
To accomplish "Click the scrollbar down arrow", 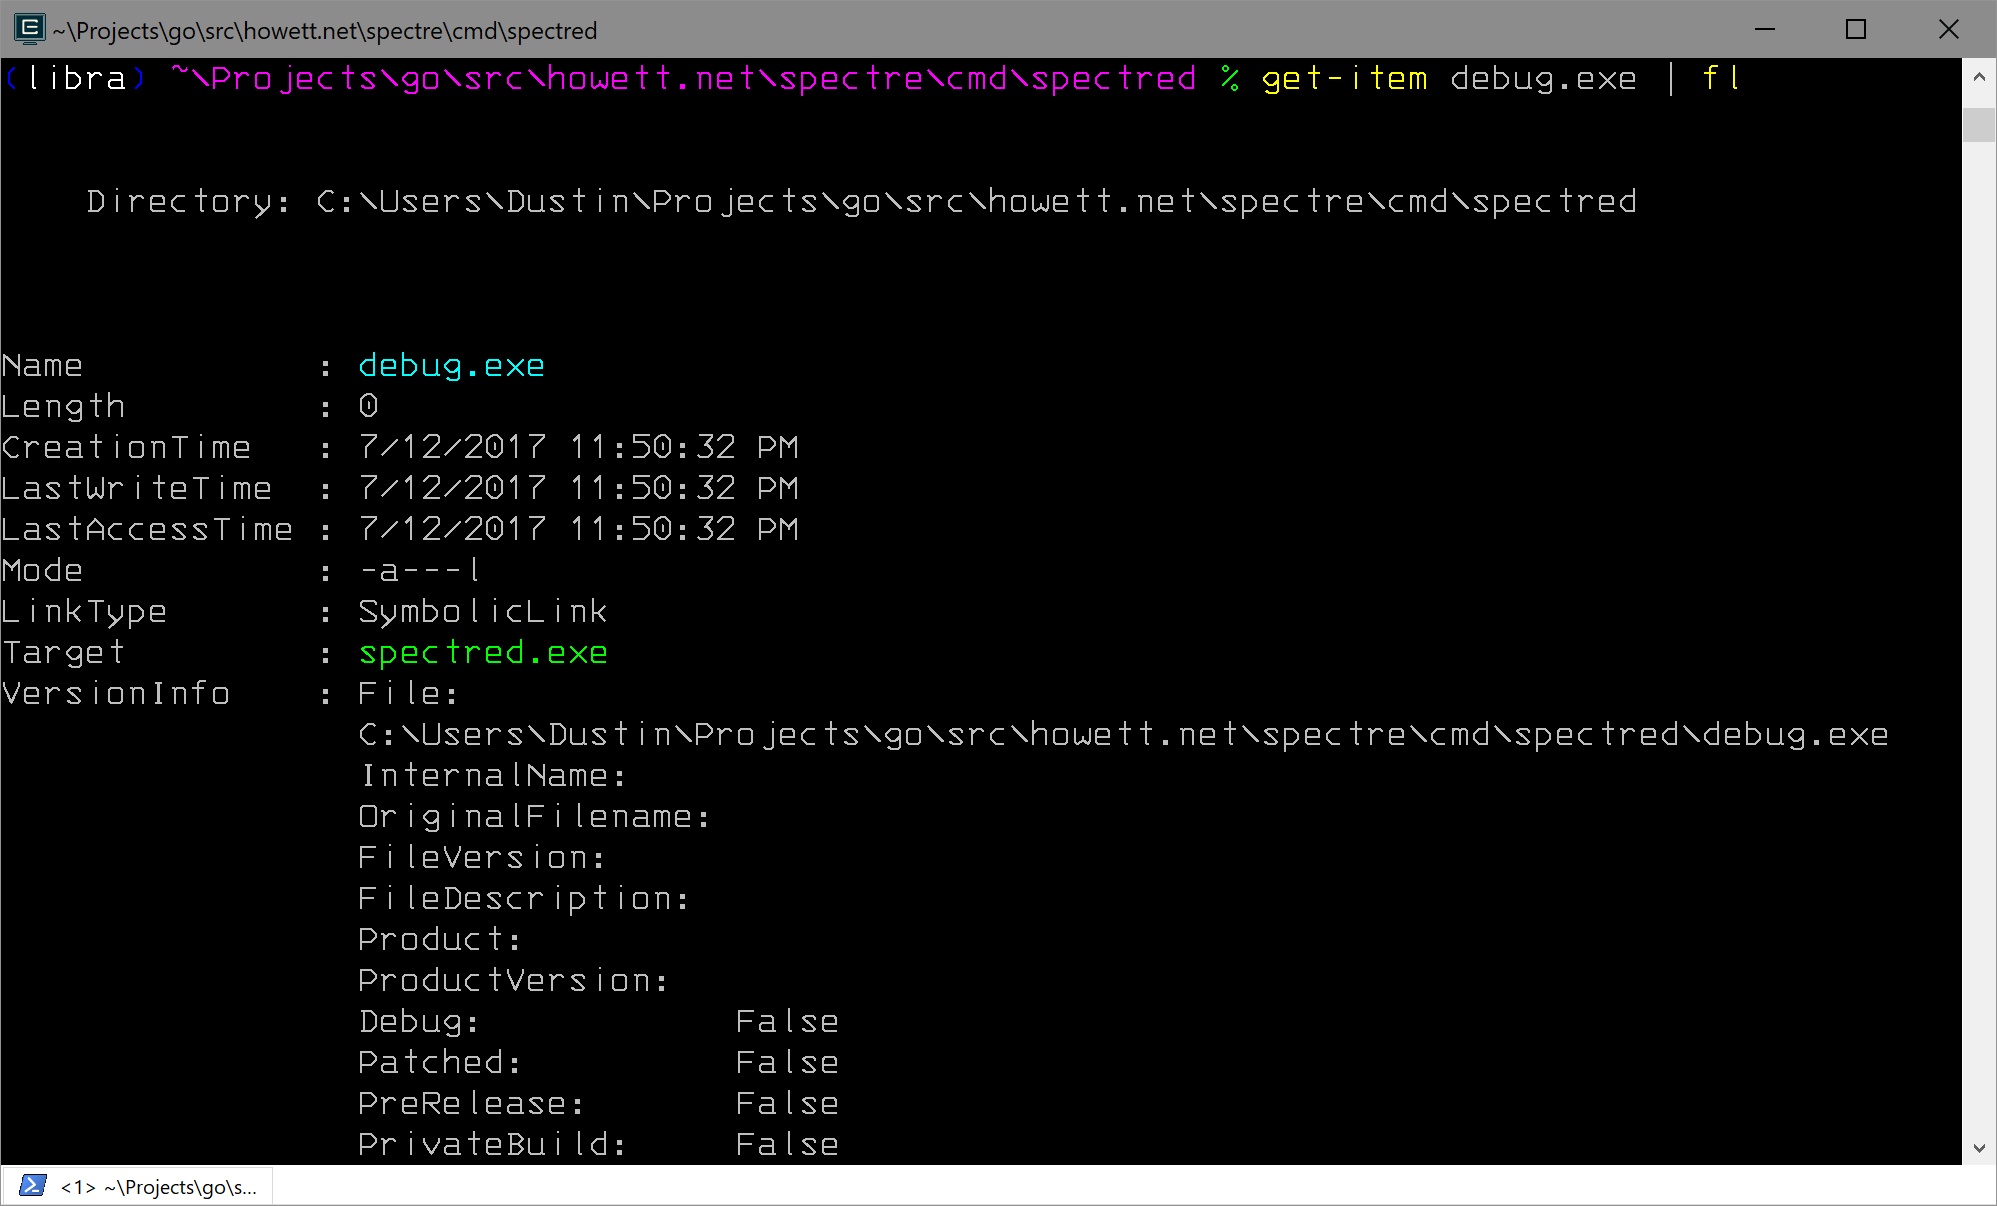I will 1979,1148.
